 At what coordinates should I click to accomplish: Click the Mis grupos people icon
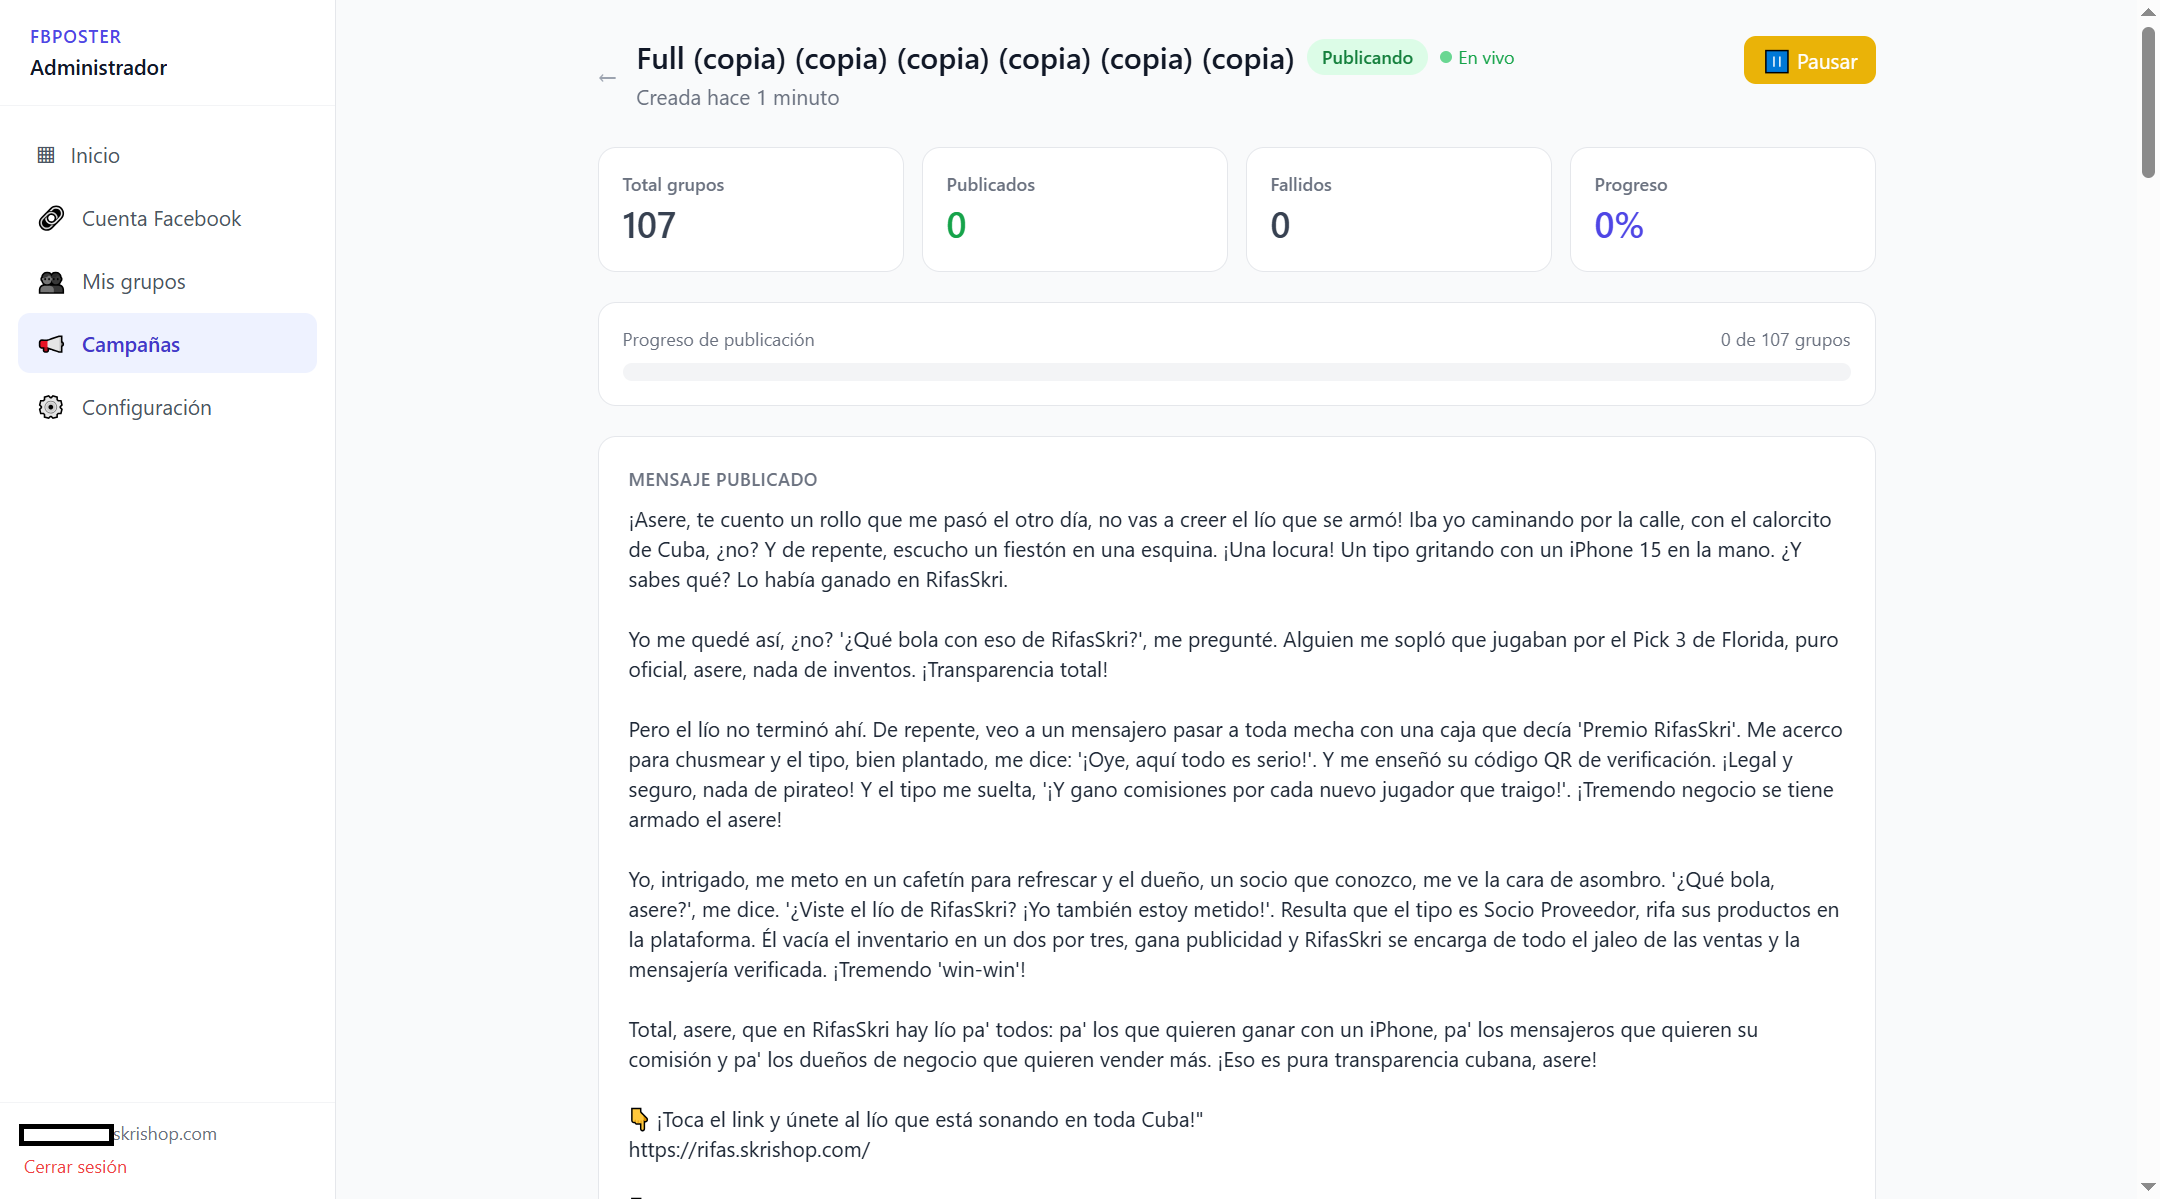pyautogui.click(x=51, y=282)
